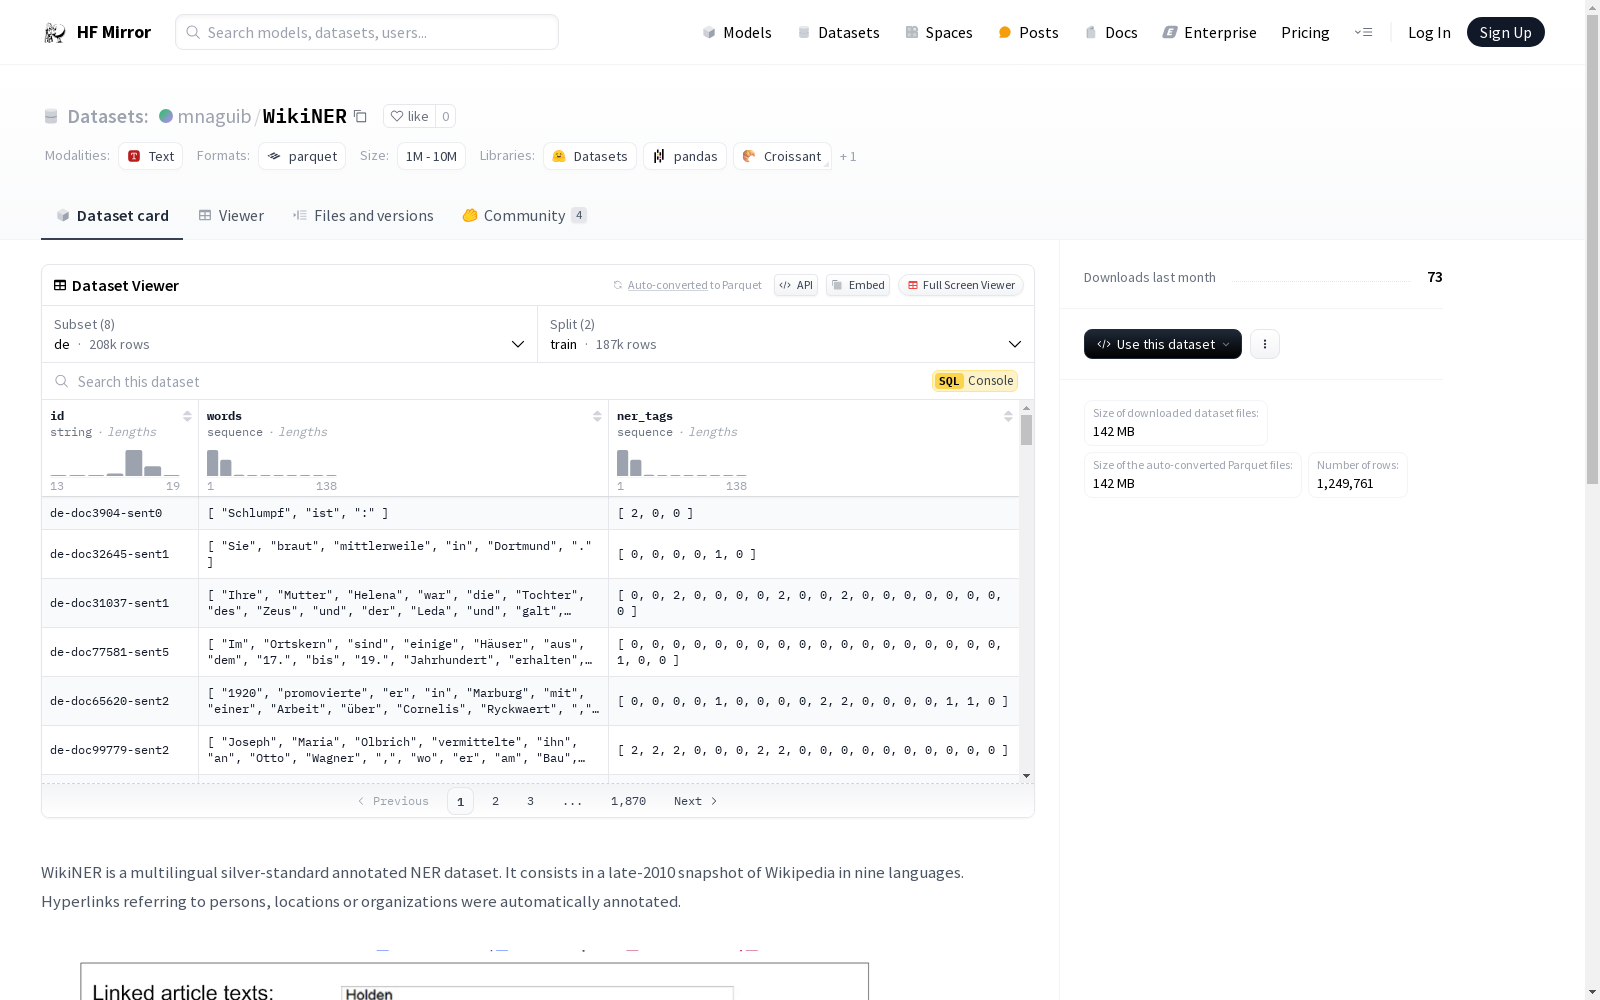1600x1000 pixels.
Task: Select the row de-doc65620-sent2
Action: [530, 701]
